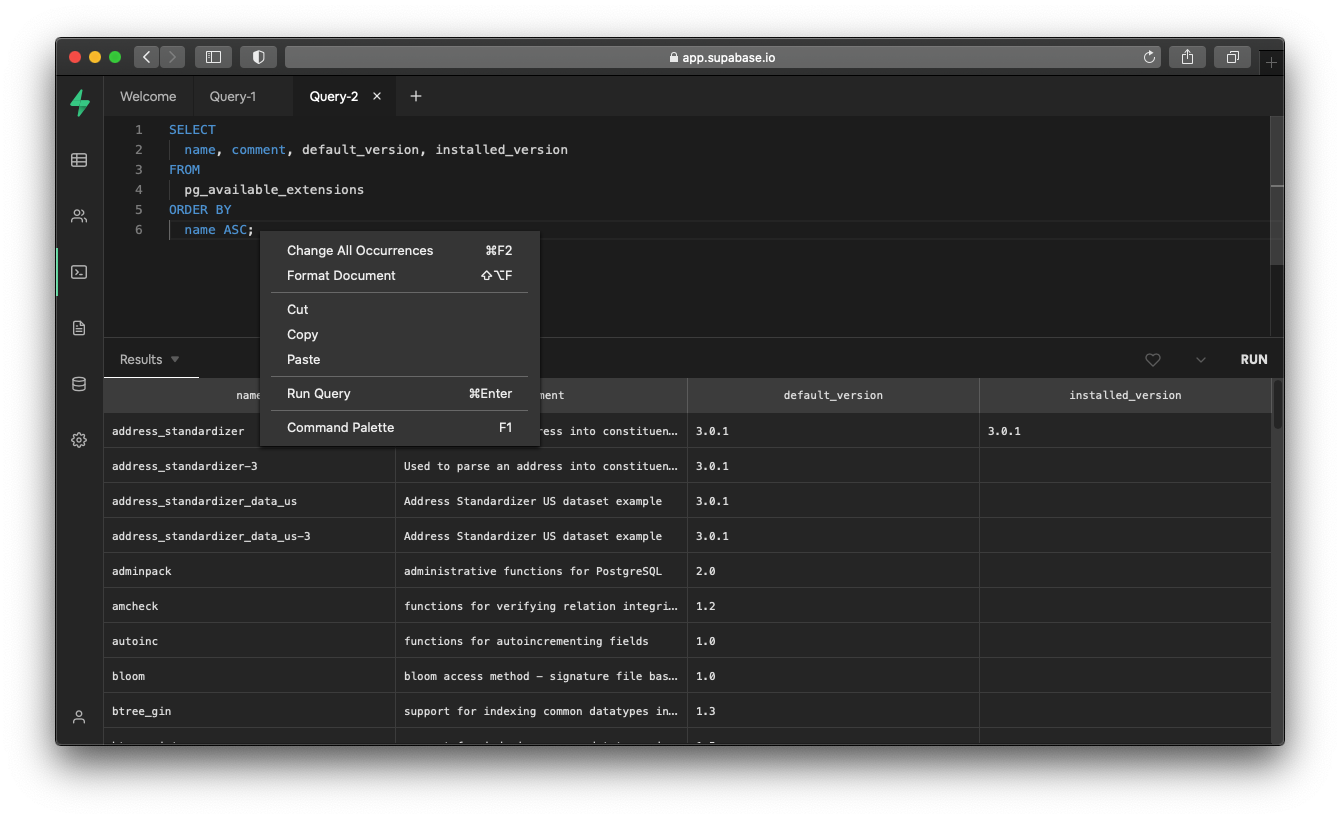Select the SQL editor terminal icon
The image size is (1340, 819).
point(79,272)
